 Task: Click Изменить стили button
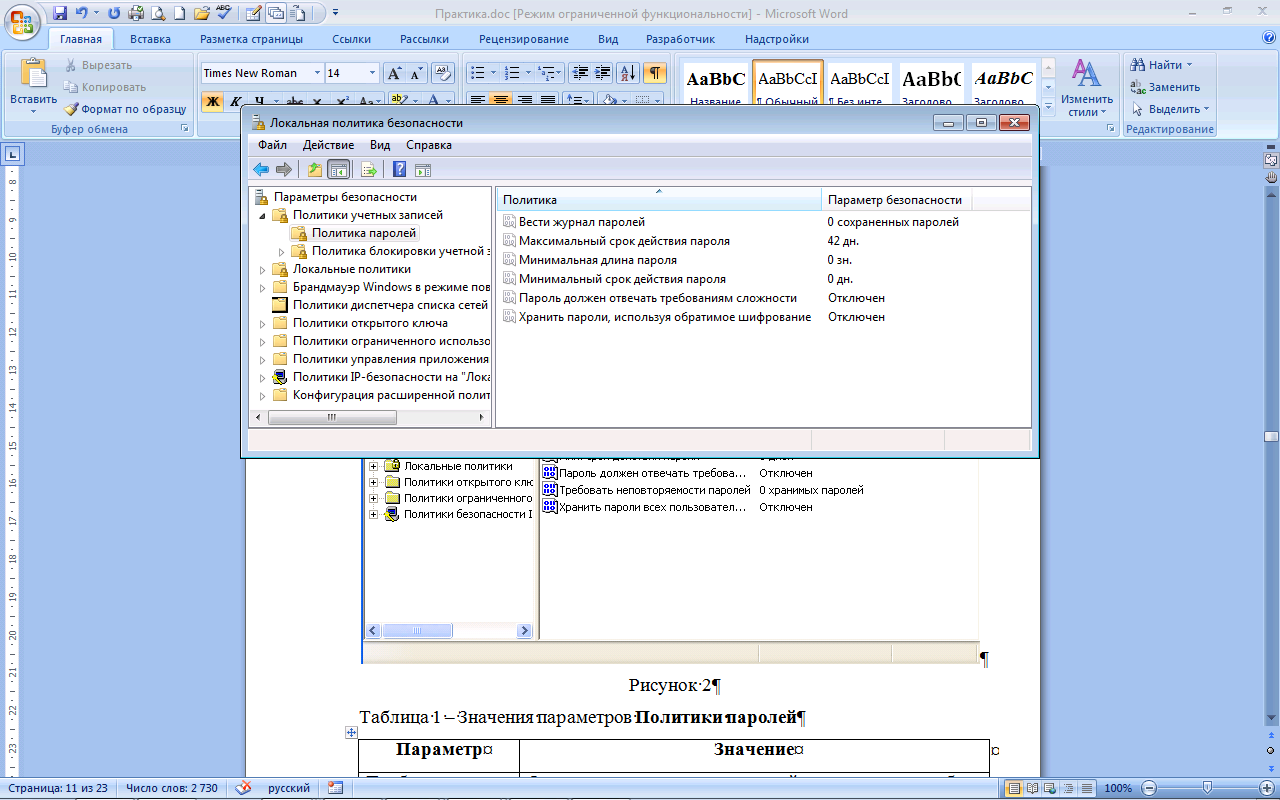tap(1087, 87)
